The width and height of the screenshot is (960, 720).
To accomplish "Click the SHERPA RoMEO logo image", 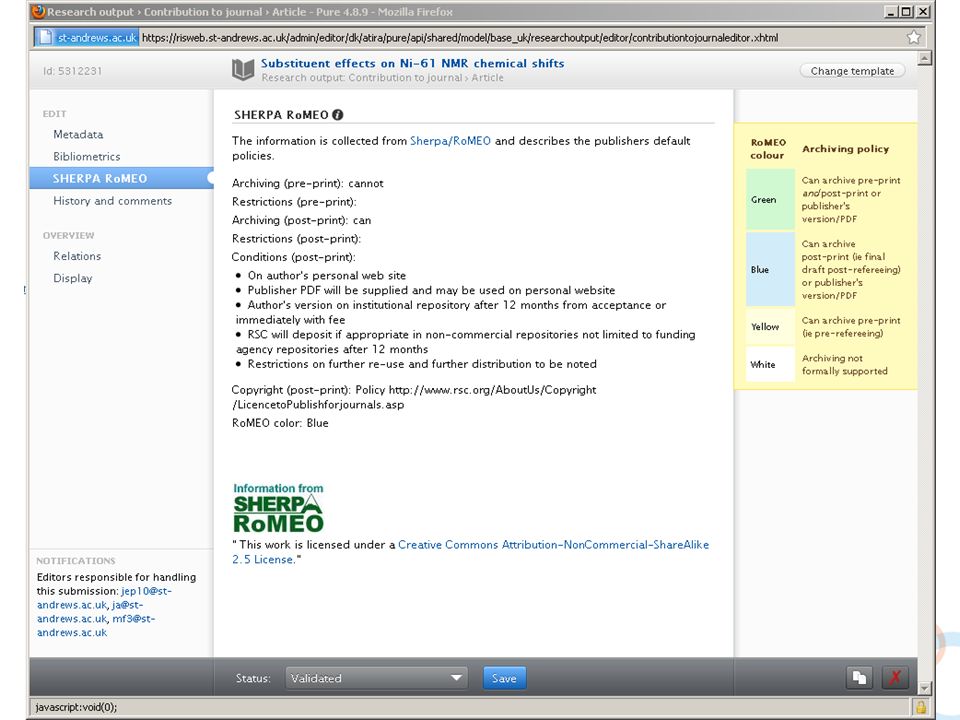I will click(x=278, y=508).
